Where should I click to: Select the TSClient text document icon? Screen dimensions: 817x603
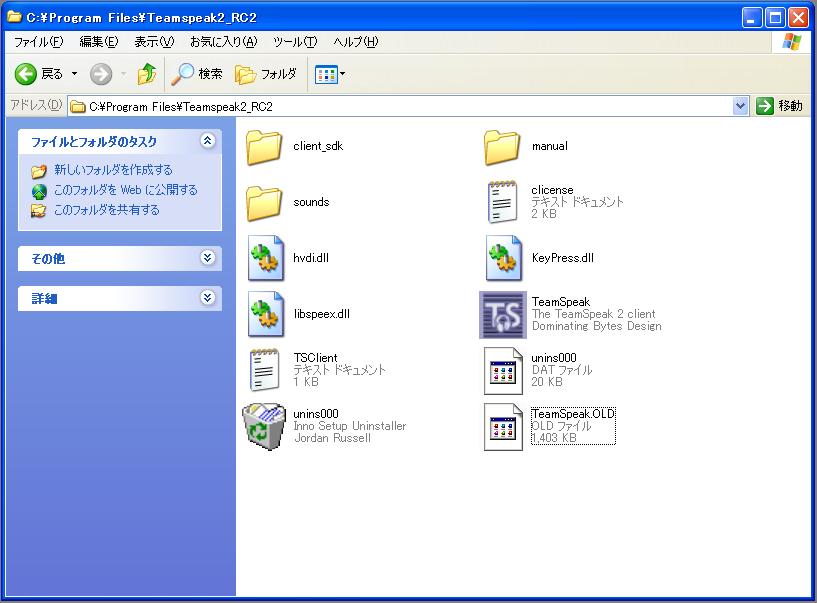[x=265, y=370]
